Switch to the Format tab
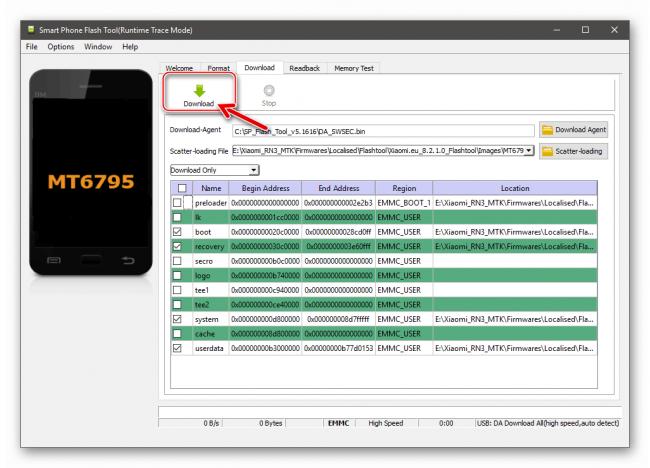The height and width of the screenshot is (468, 650). [218, 68]
